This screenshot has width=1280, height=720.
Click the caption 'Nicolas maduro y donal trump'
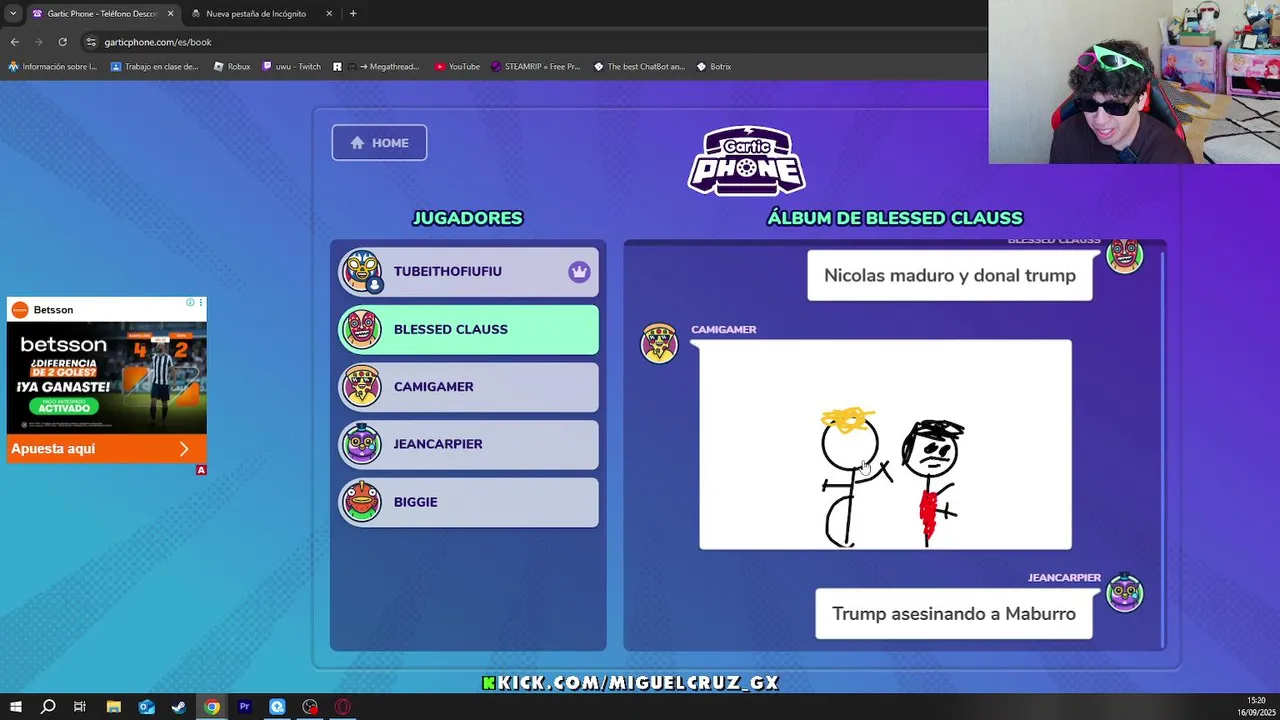click(x=950, y=275)
